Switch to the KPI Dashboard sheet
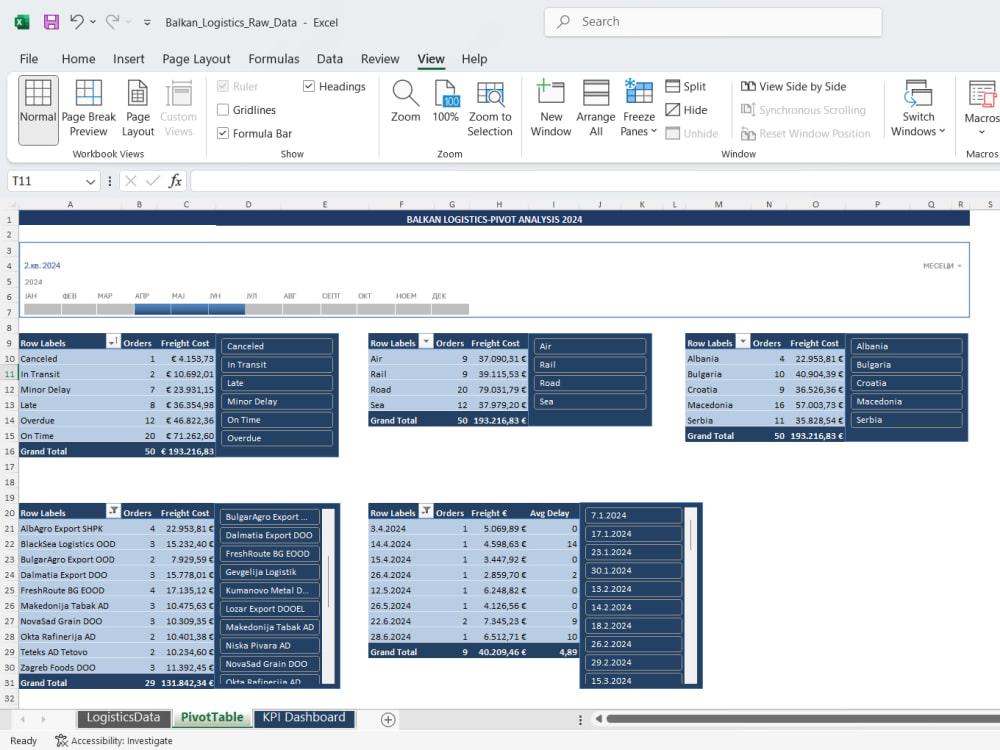Viewport: 1000px width, 750px height. (304, 718)
